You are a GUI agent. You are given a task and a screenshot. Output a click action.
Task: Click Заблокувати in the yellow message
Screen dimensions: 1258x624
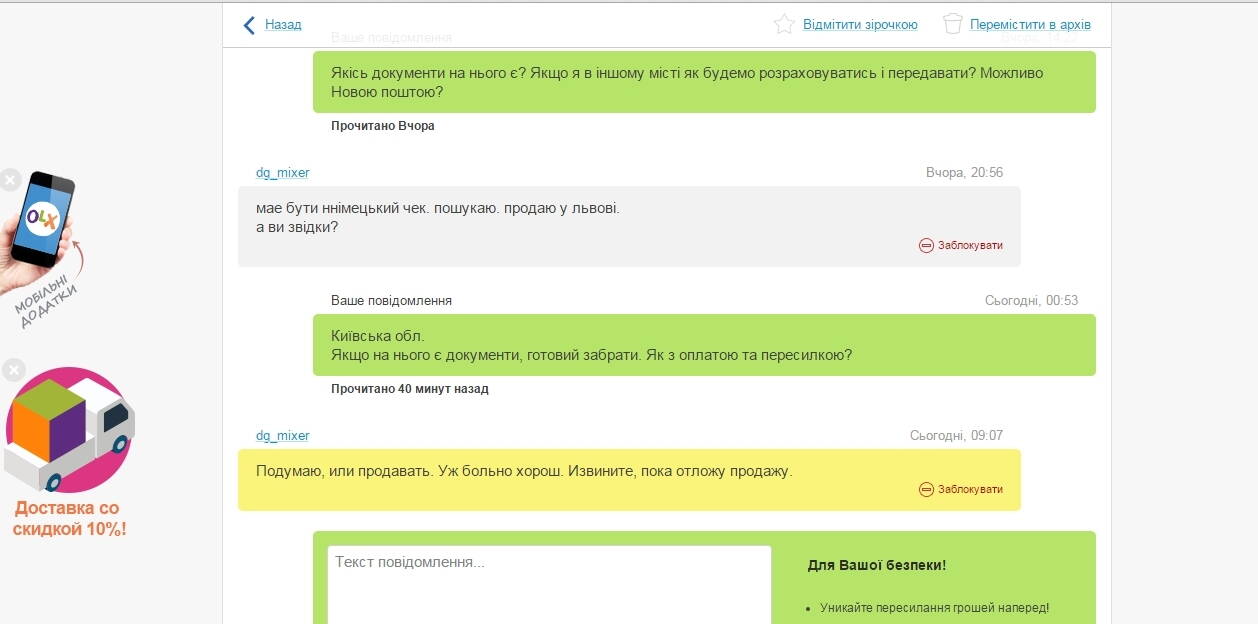click(x=970, y=489)
